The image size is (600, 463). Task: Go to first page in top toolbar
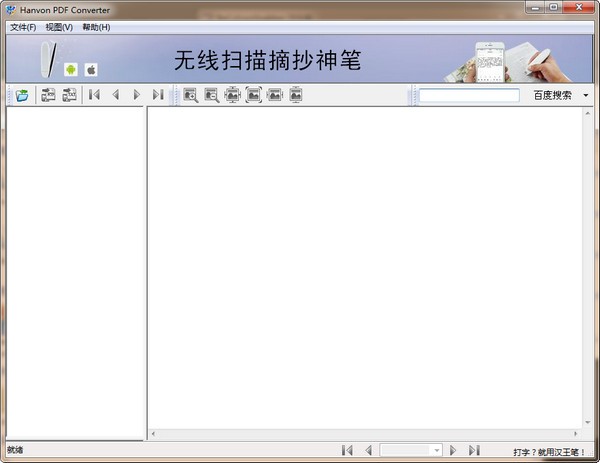[94, 95]
